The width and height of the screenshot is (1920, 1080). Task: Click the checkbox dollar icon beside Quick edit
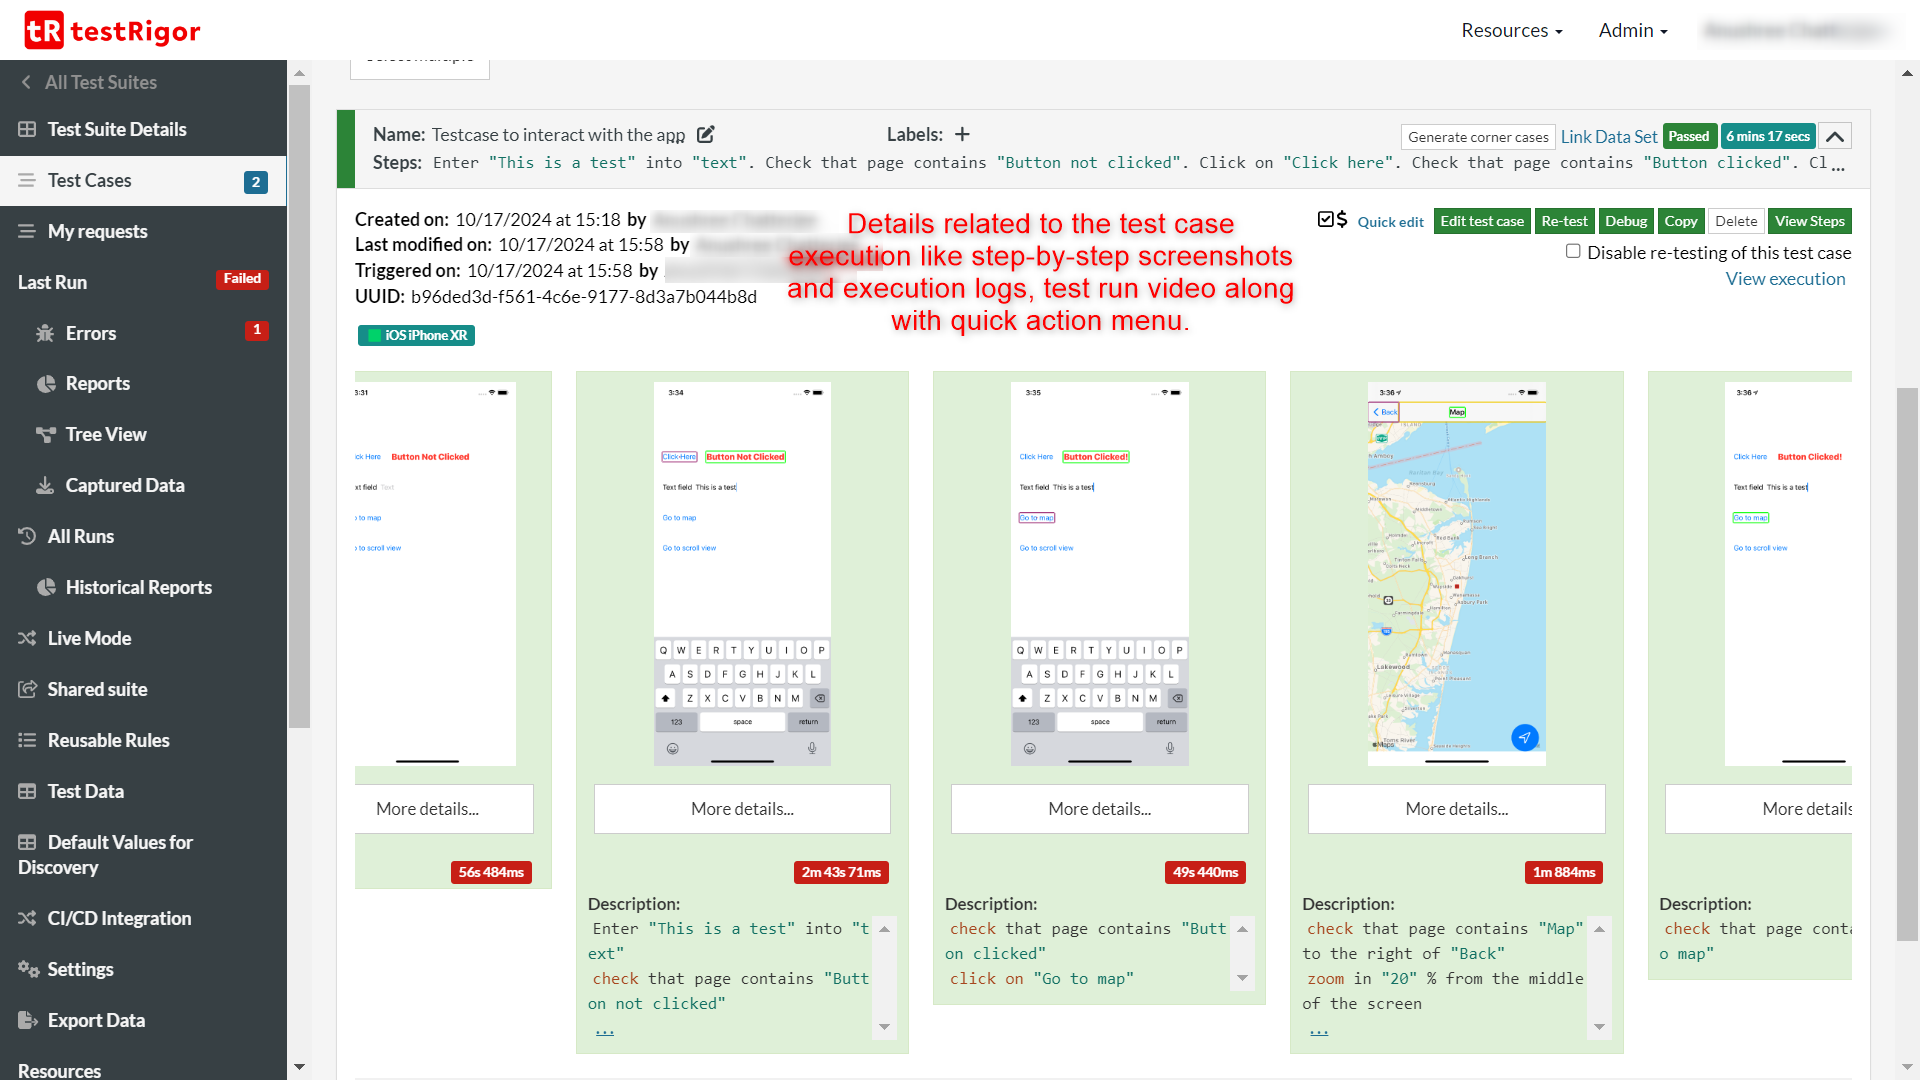click(x=1332, y=220)
